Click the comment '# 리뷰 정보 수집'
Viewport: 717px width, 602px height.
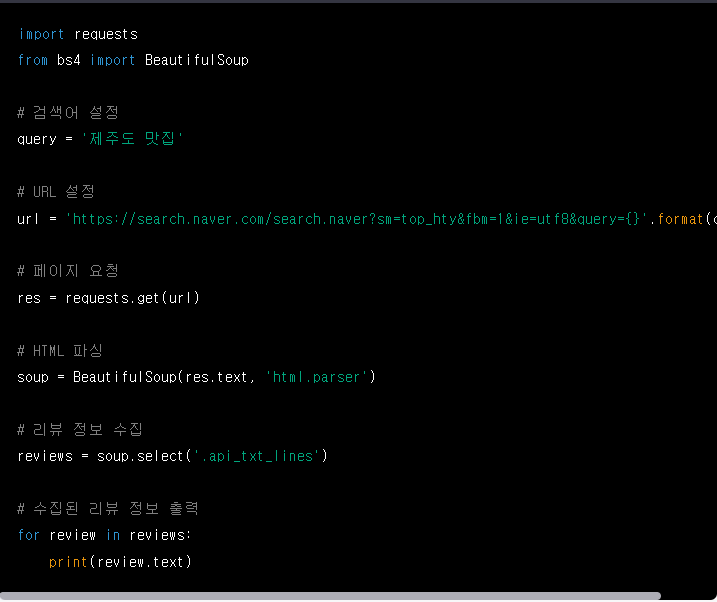(x=80, y=430)
